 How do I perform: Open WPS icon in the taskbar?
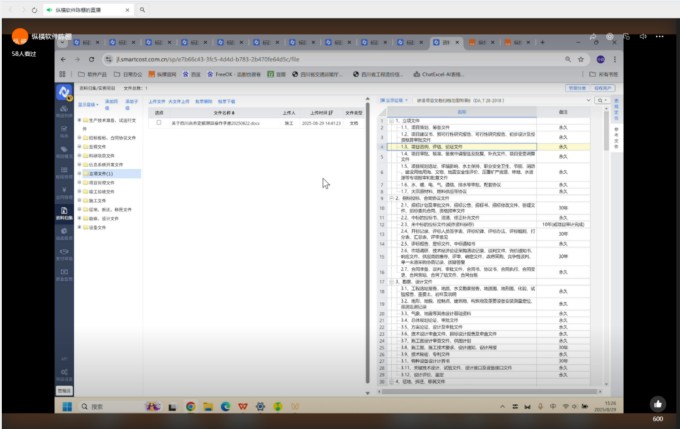click(x=244, y=407)
